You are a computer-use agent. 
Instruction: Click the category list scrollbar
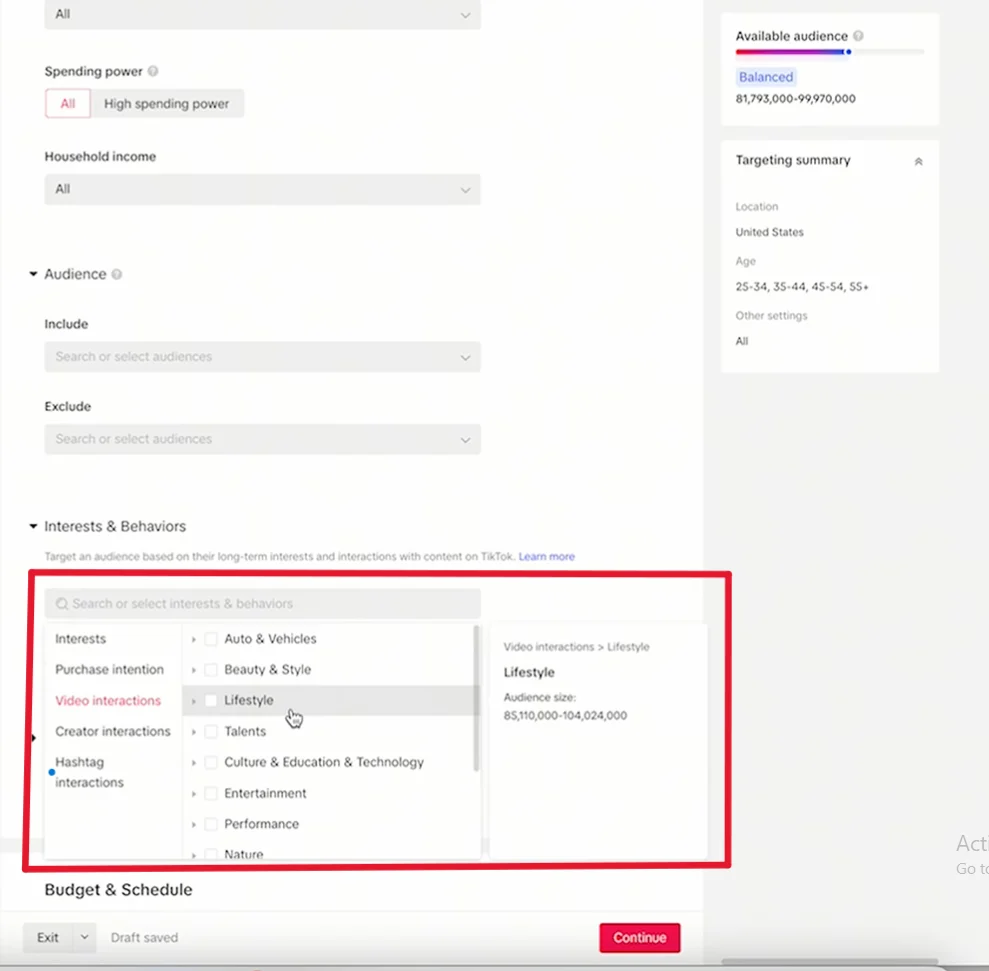(476, 698)
